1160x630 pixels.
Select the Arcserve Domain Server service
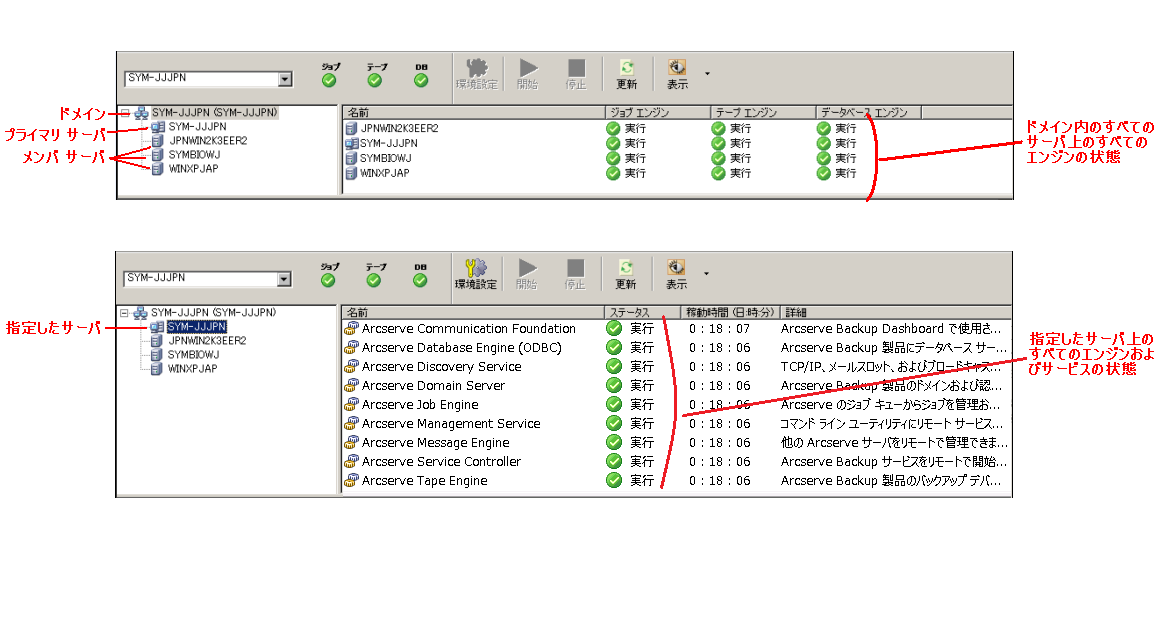433,386
